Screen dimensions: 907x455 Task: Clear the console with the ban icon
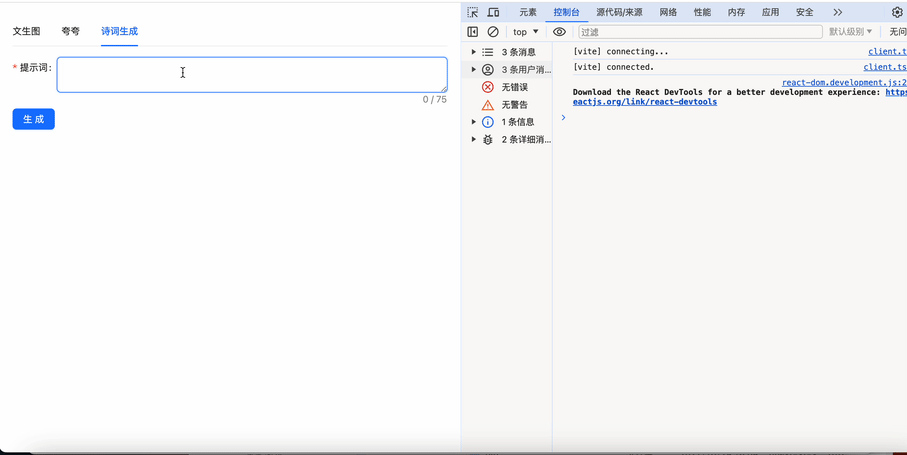pyautogui.click(x=493, y=32)
